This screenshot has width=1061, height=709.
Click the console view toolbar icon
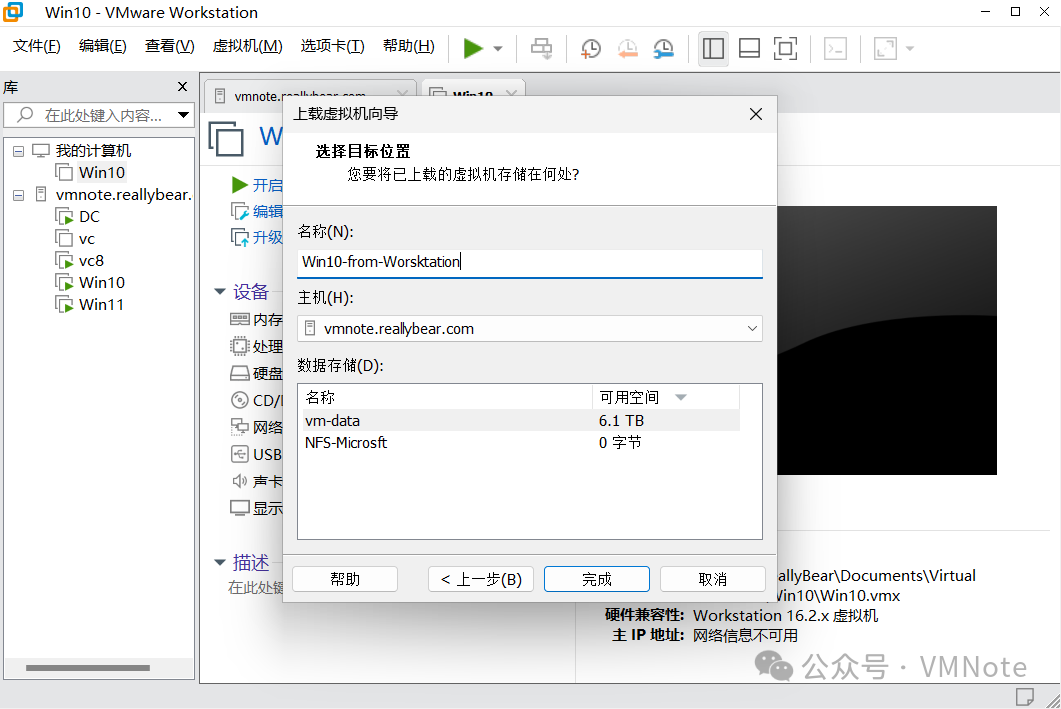[835, 48]
